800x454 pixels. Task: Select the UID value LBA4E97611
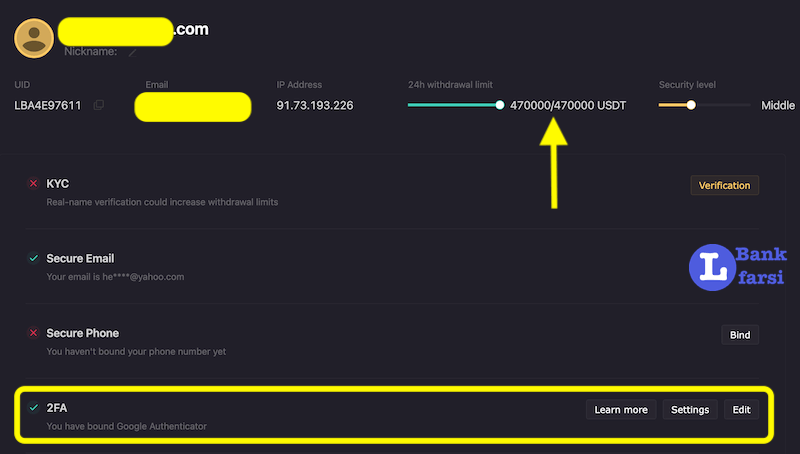50,105
